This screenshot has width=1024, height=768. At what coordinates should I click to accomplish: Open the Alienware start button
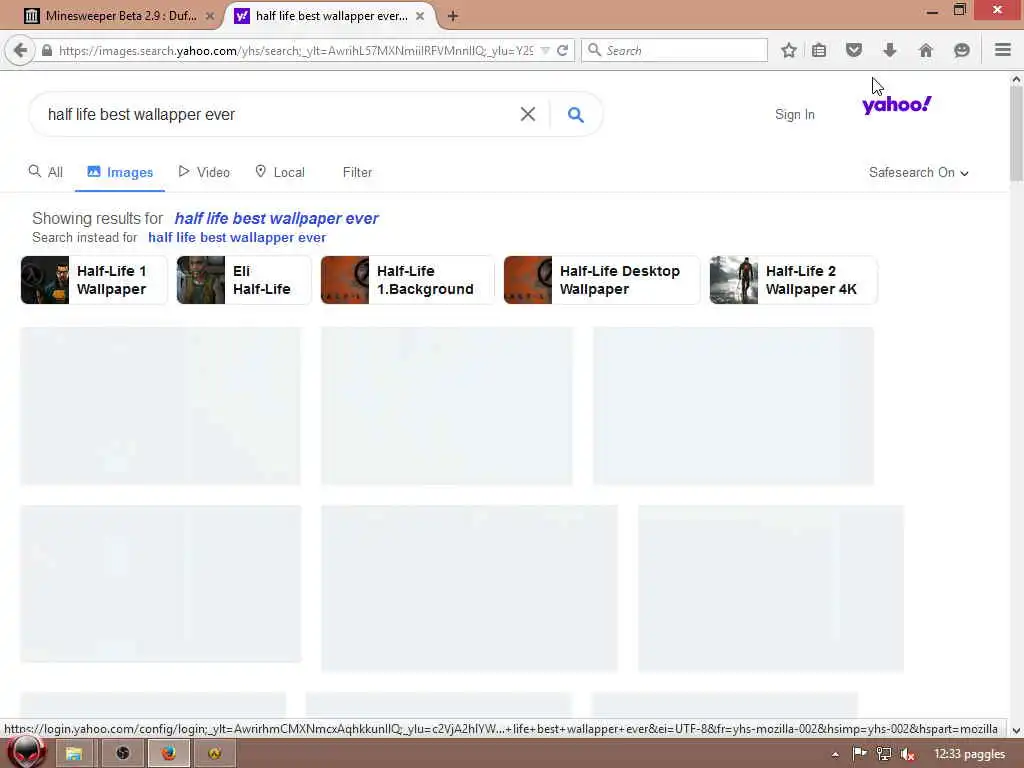click(x=26, y=753)
